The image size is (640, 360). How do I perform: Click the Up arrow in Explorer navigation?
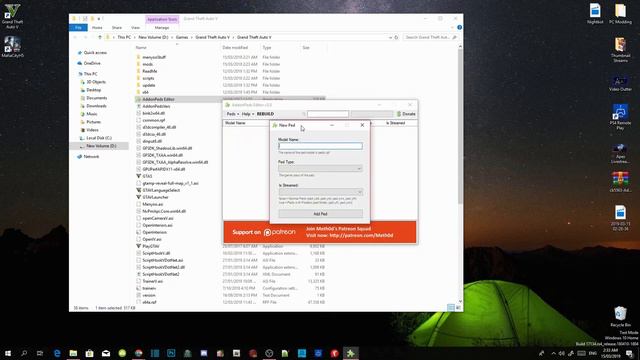pyautogui.click(x=100, y=37)
